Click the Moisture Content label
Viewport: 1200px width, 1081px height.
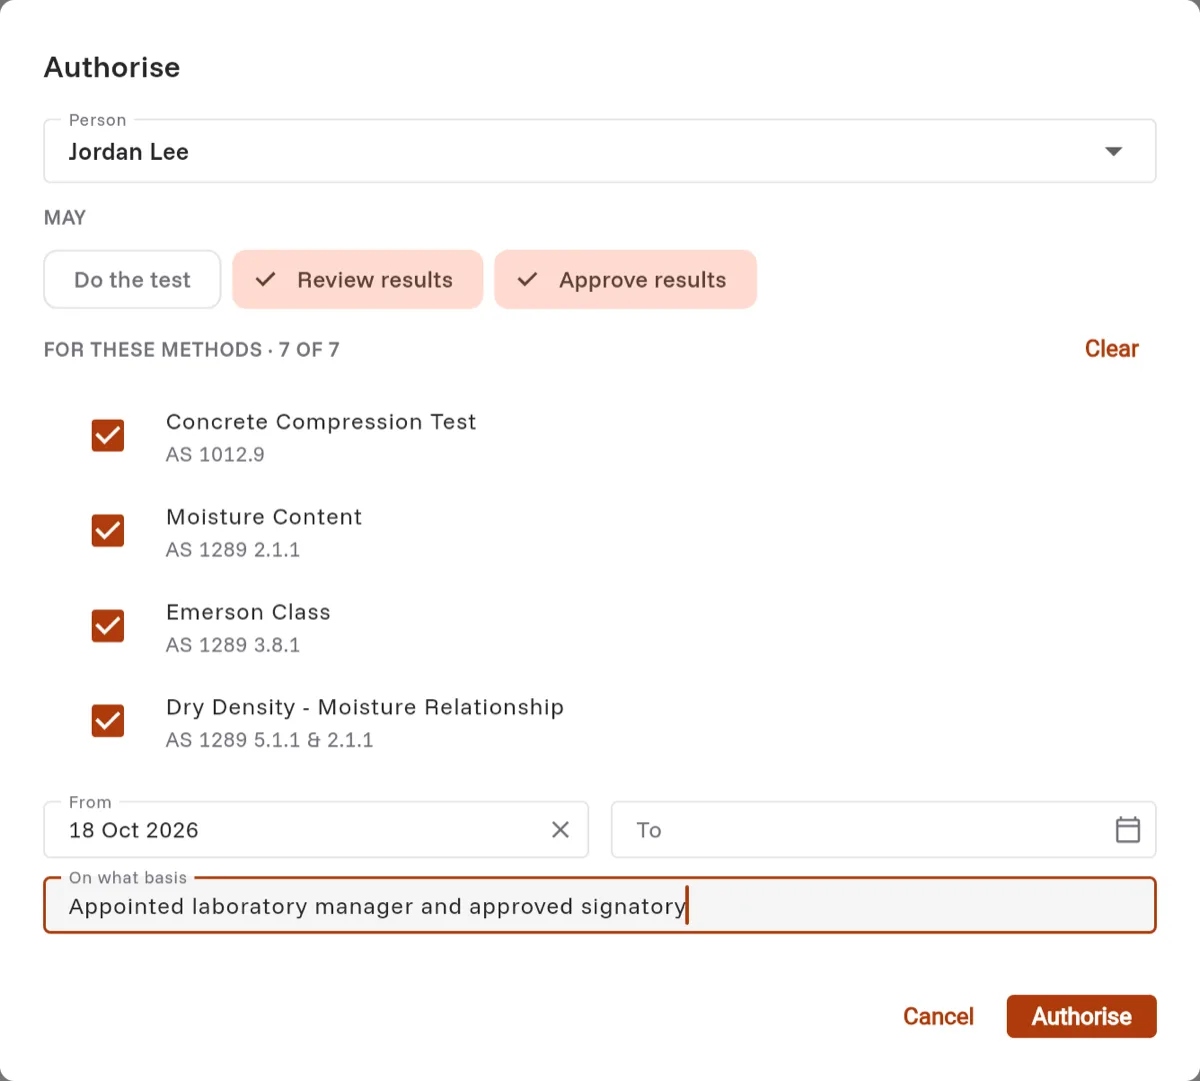(x=264, y=517)
